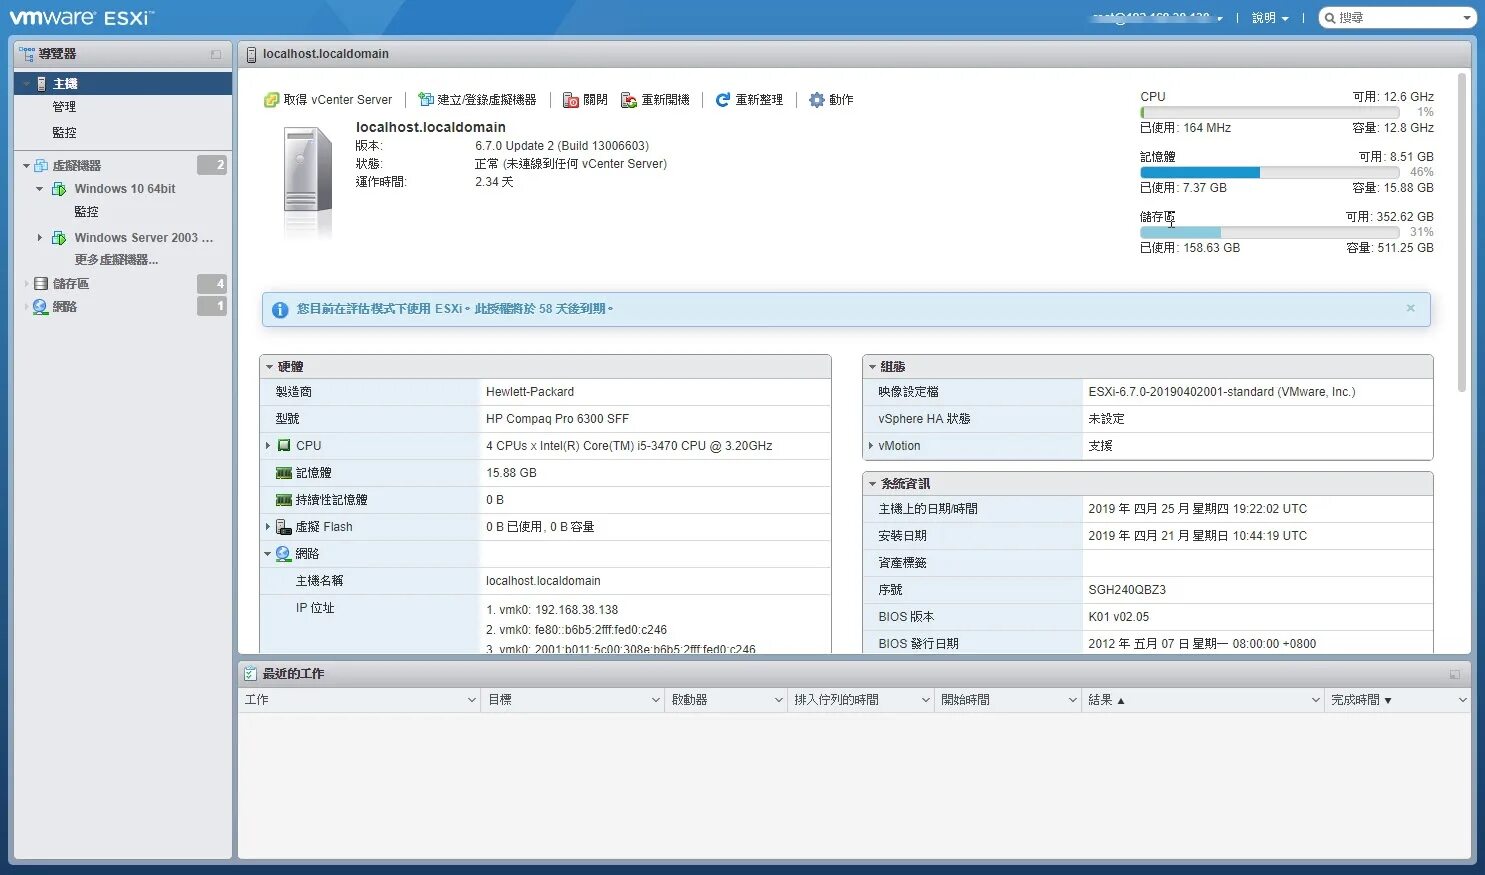
Task: Click the main panel vertical scrollbar
Action: click(x=1462, y=232)
